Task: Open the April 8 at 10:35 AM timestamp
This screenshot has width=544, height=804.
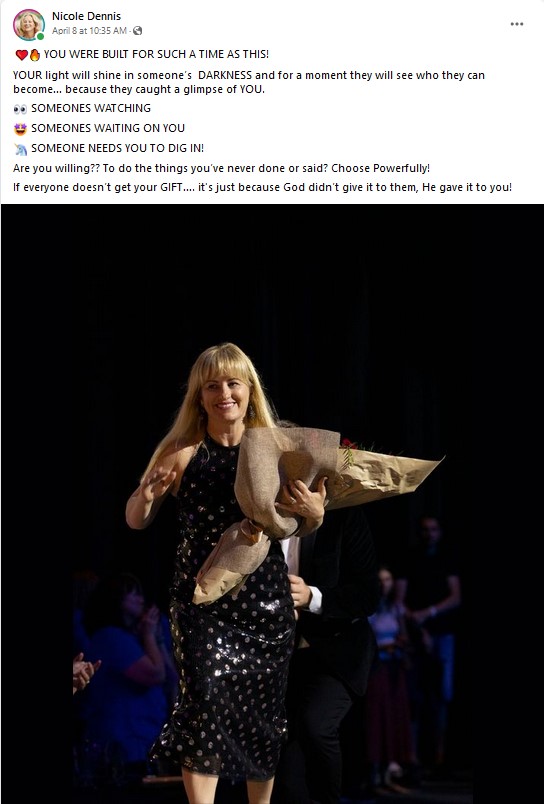Action: [89, 31]
